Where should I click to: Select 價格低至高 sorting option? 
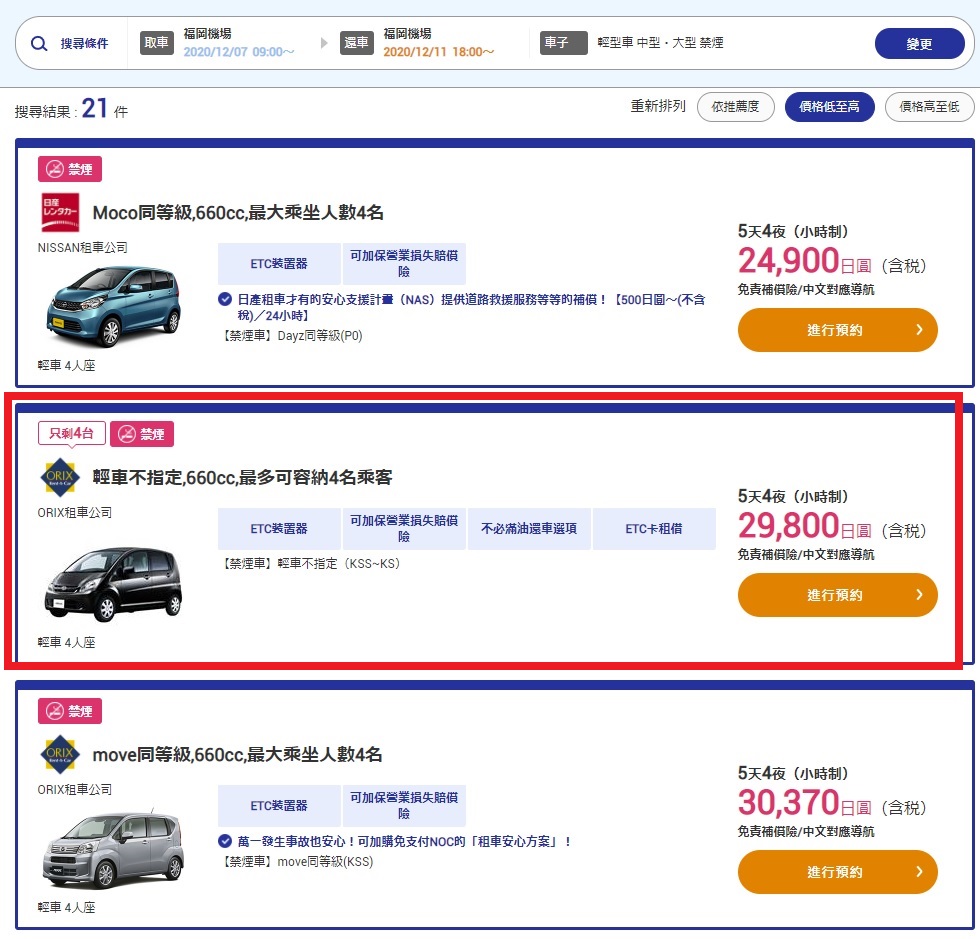point(829,106)
